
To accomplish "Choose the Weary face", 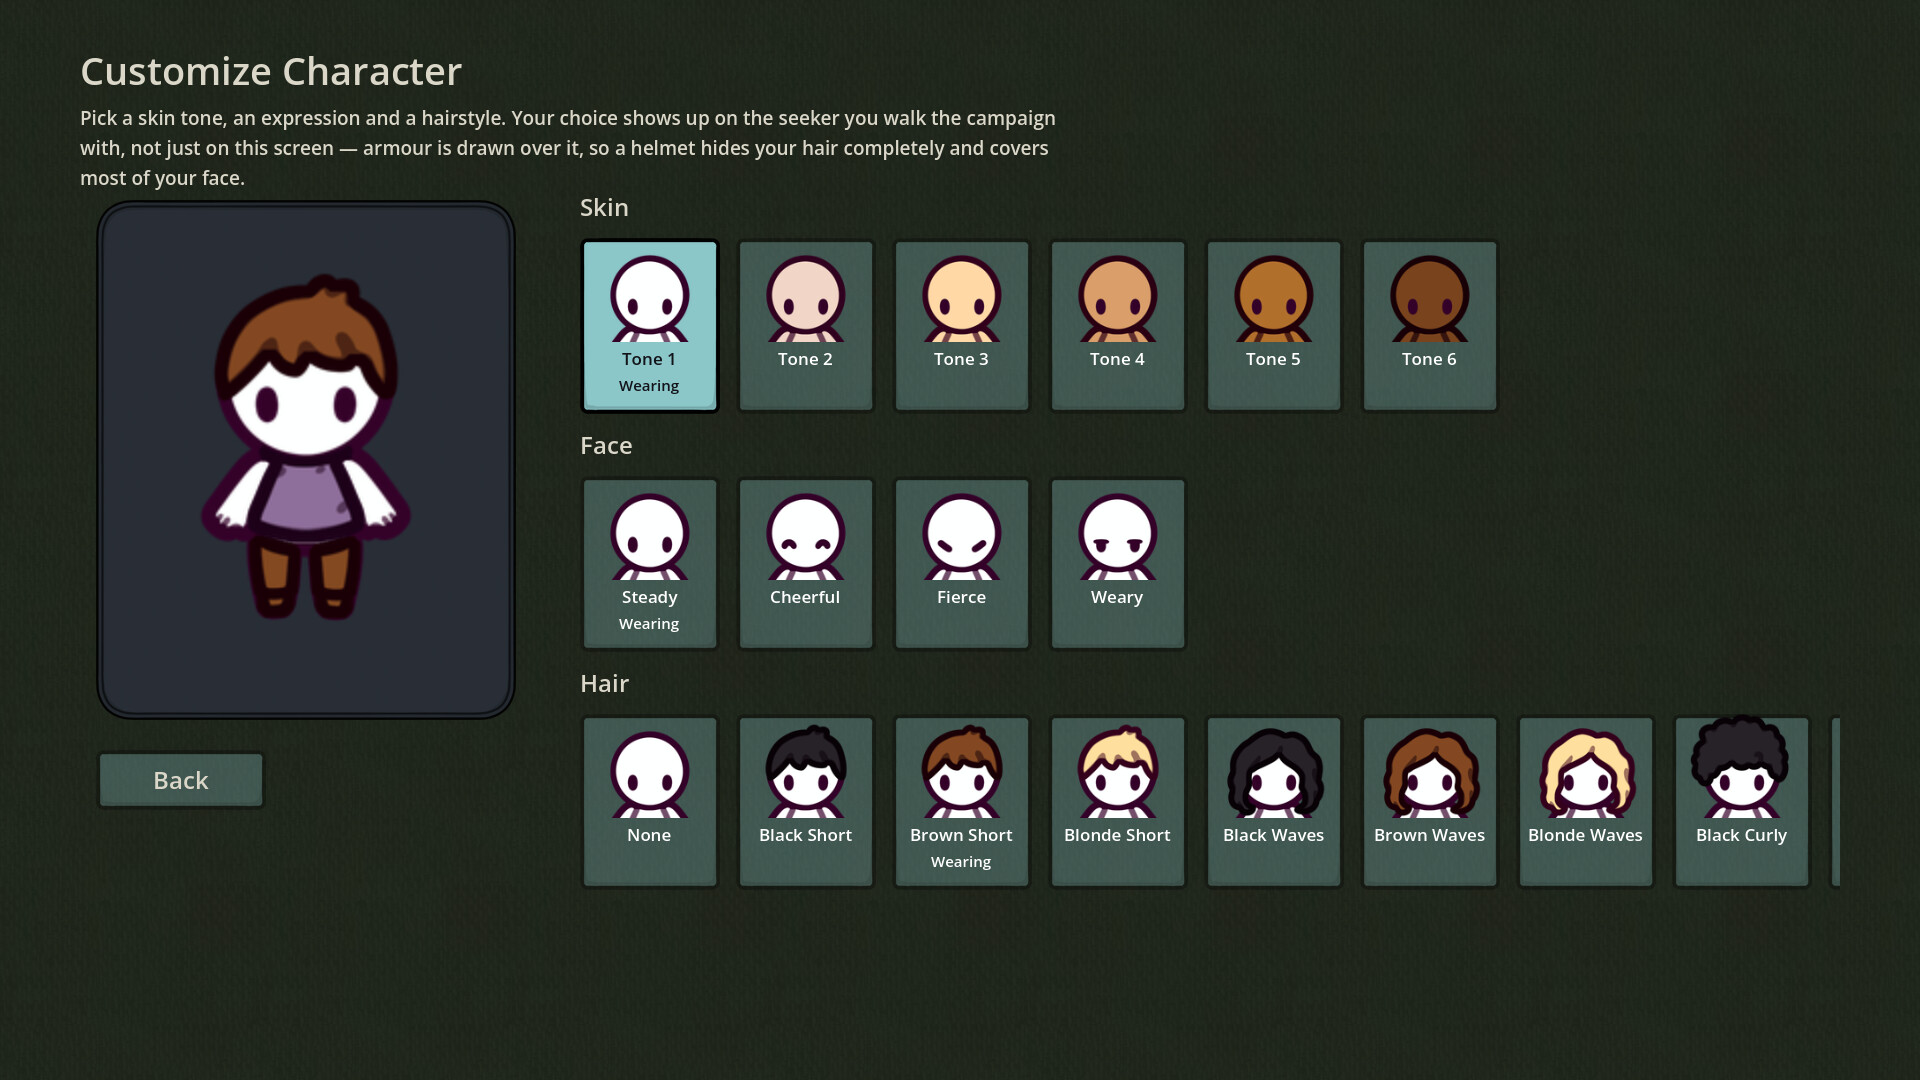I will coord(1117,564).
